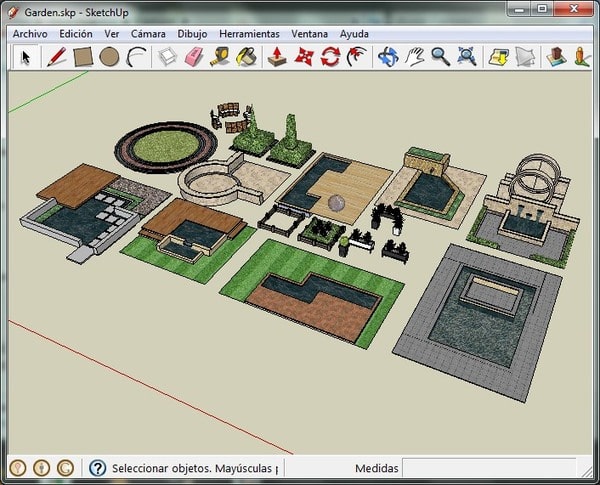Toggle the Instructor help question-mark button

(x=98, y=468)
